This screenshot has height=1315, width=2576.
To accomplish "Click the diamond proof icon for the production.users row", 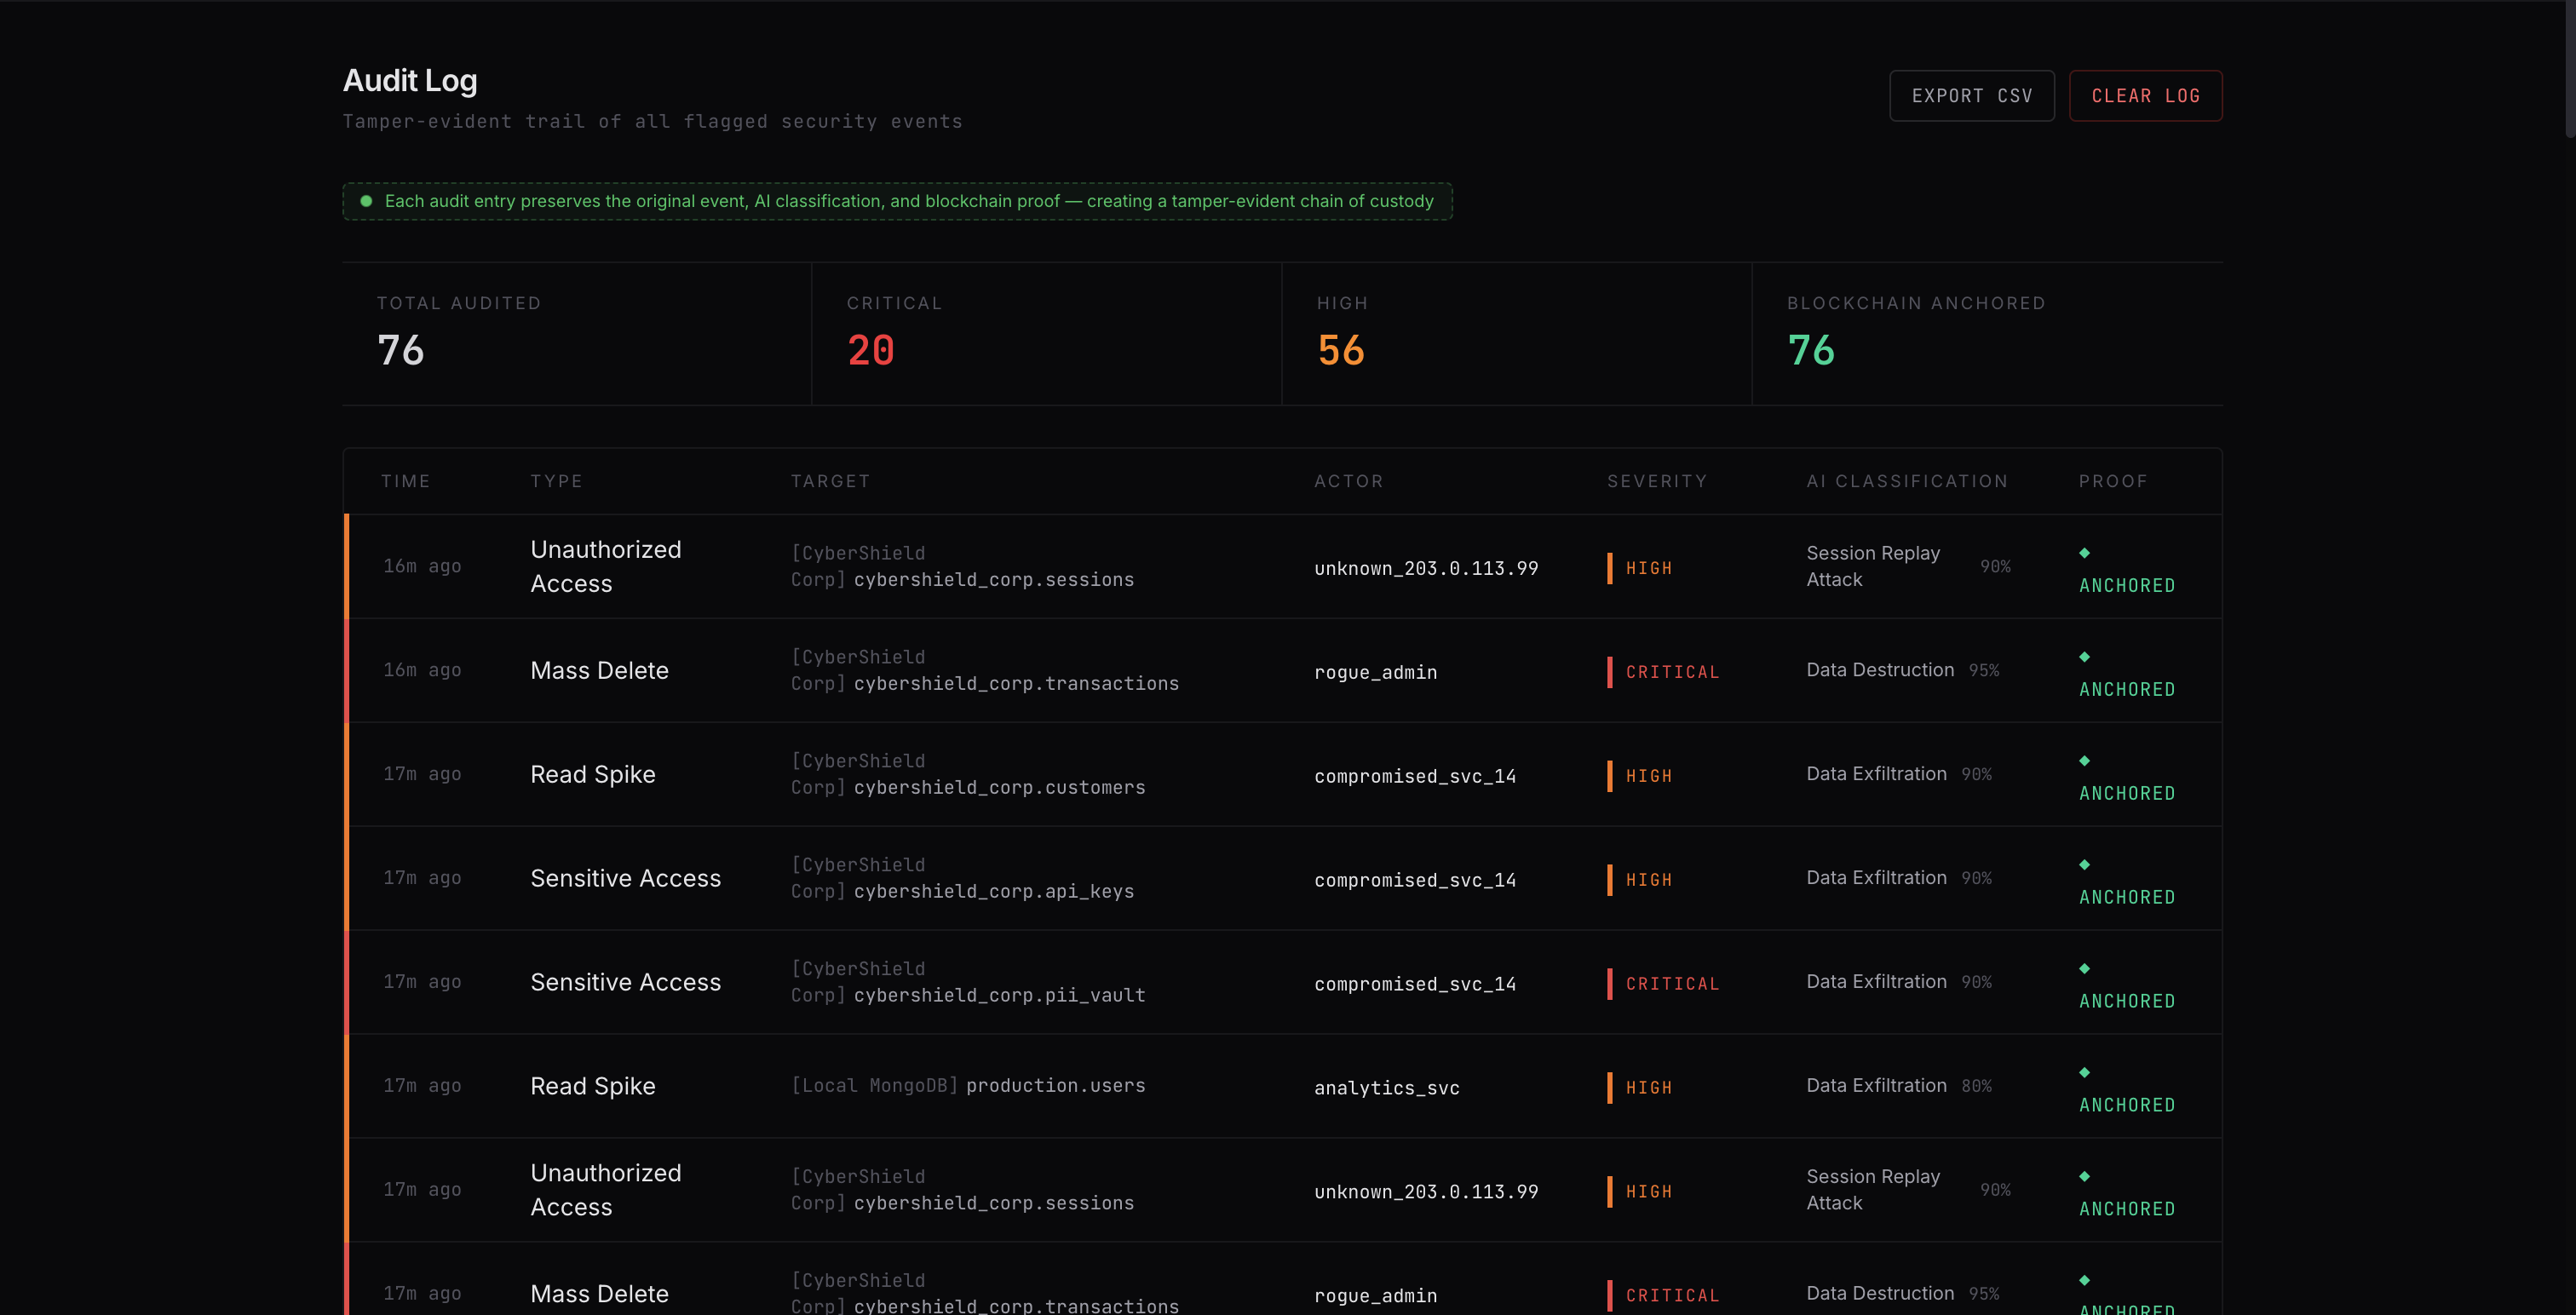I will 2084,1073.
